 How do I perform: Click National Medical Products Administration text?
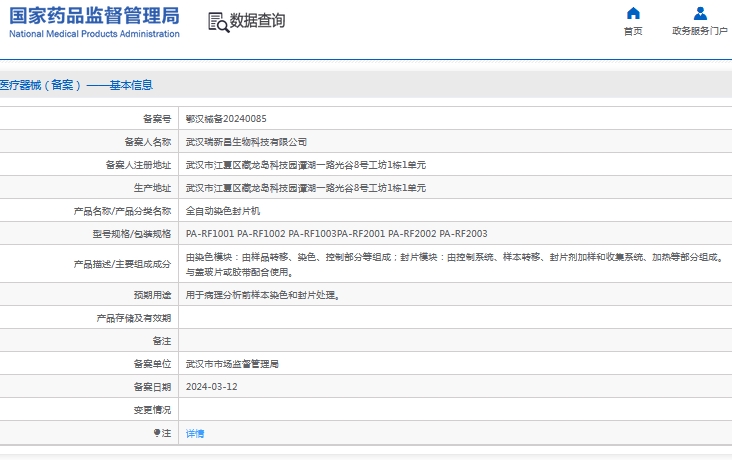(94, 34)
